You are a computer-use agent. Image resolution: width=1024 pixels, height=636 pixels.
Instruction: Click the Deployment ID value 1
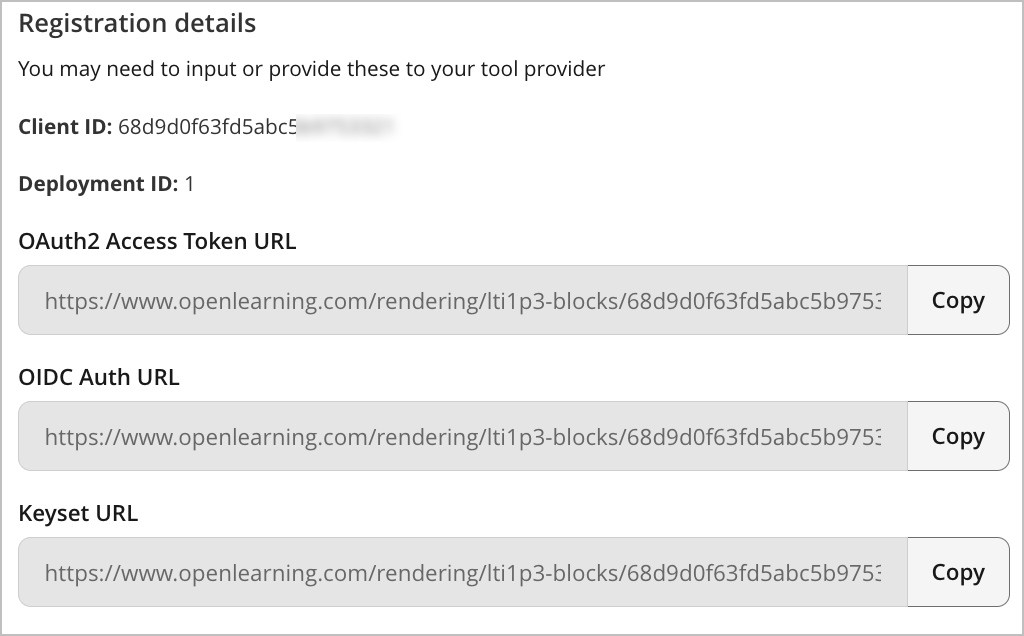[x=190, y=184]
